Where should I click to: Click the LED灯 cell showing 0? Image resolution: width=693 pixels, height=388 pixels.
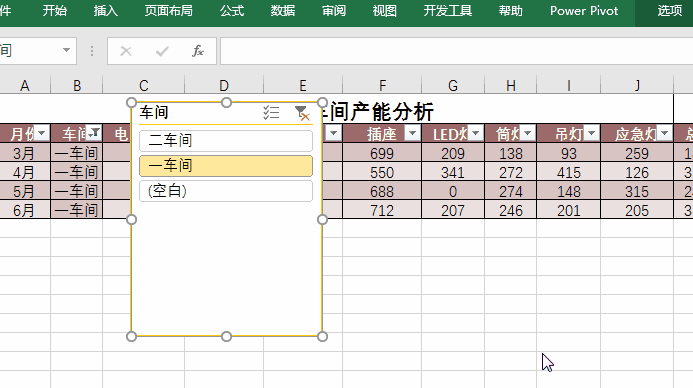tap(453, 191)
